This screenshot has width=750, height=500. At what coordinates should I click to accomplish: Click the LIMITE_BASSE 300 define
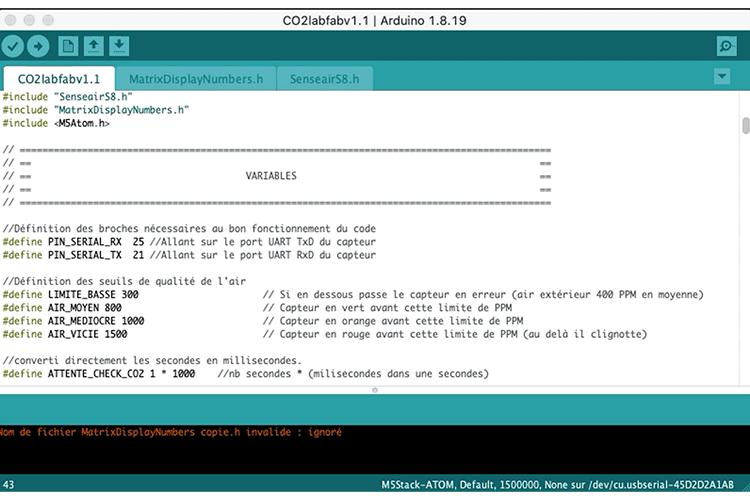70,294
